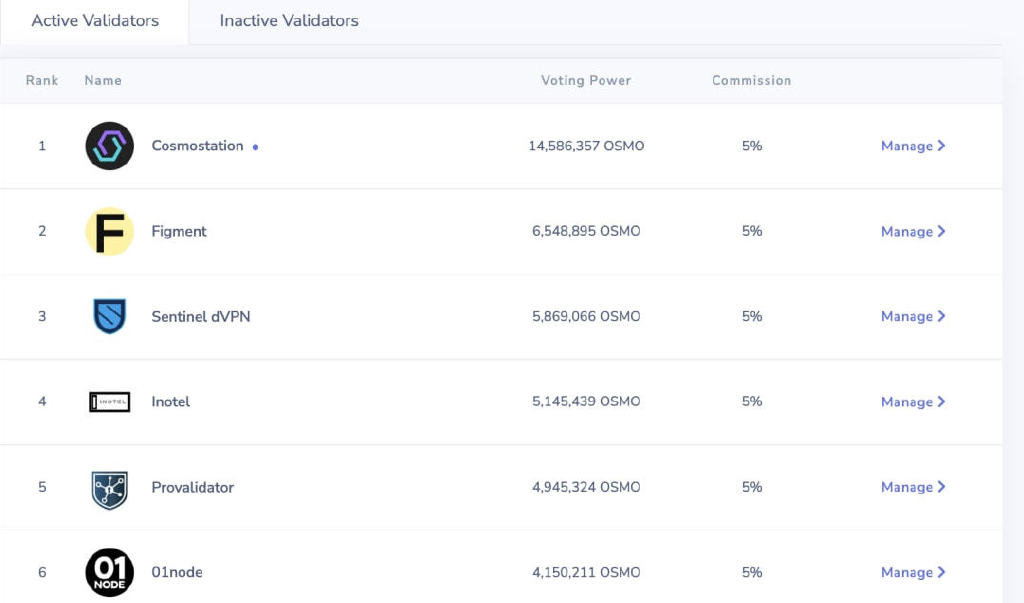The width and height of the screenshot is (1024, 603).
Task: Click the 01node validator logo
Action: (110, 572)
